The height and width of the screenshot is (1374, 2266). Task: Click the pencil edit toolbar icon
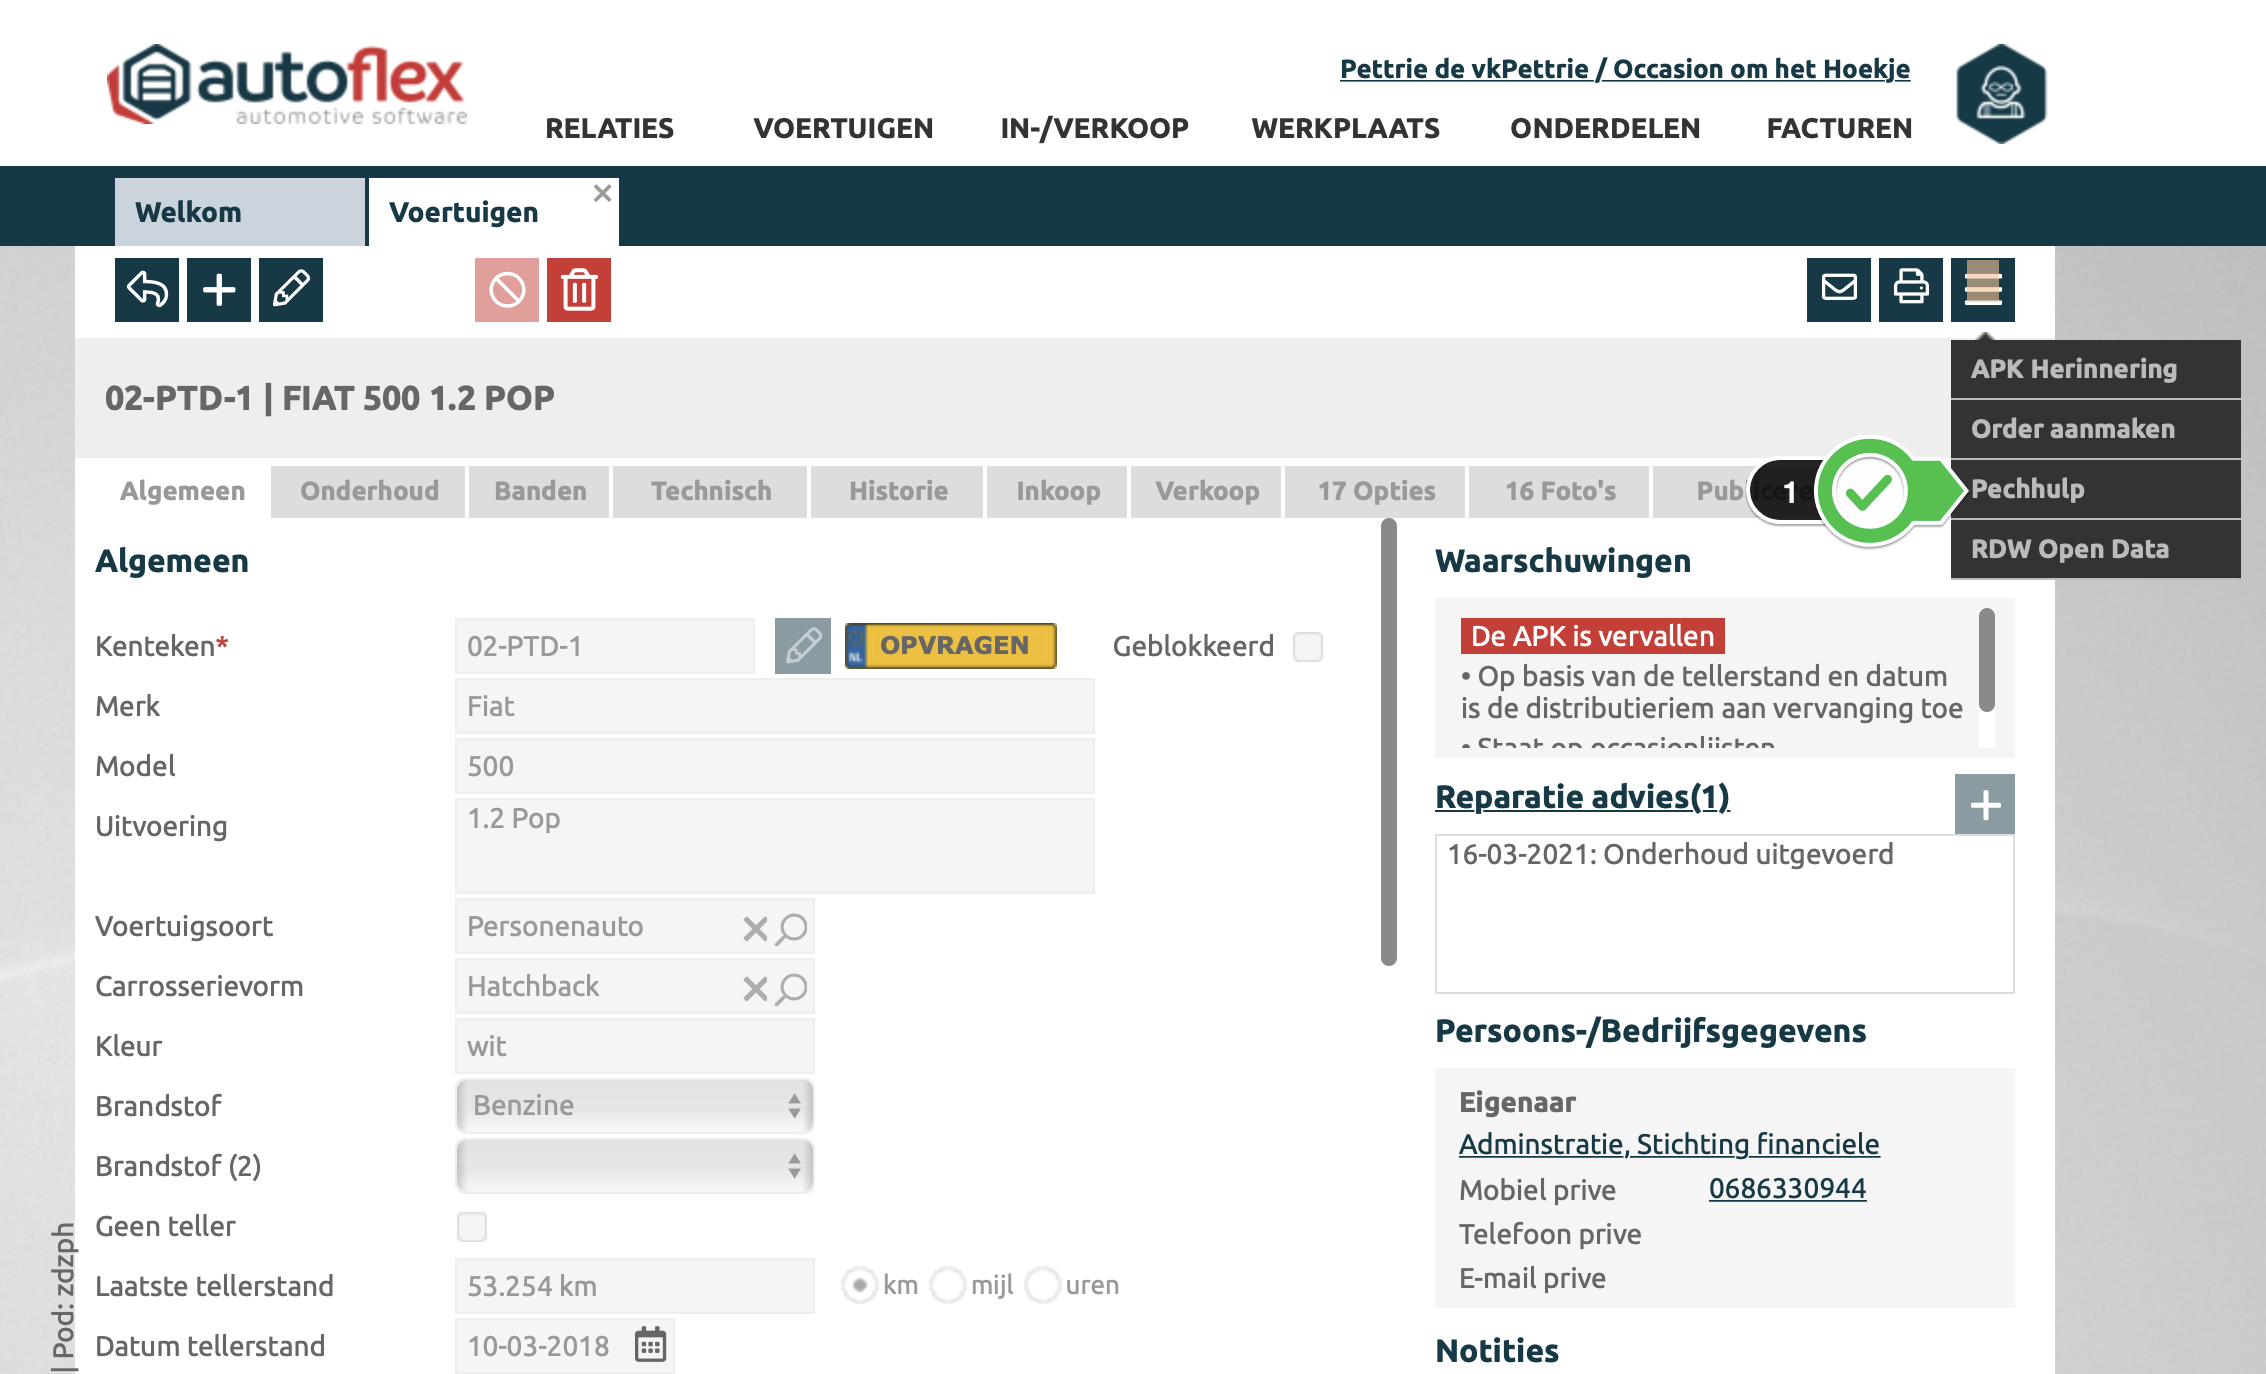(x=291, y=290)
